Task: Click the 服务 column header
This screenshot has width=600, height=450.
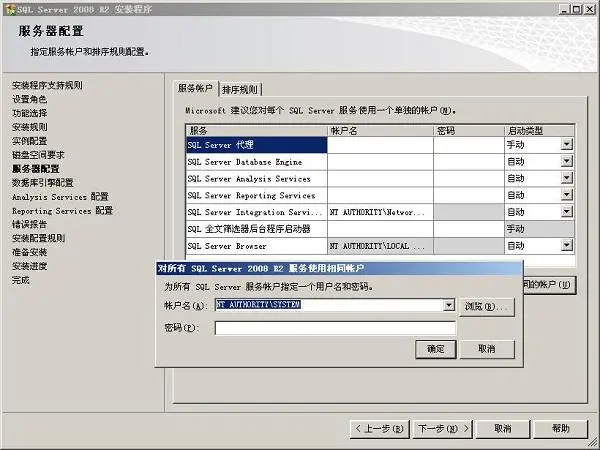Action: tap(256, 131)
